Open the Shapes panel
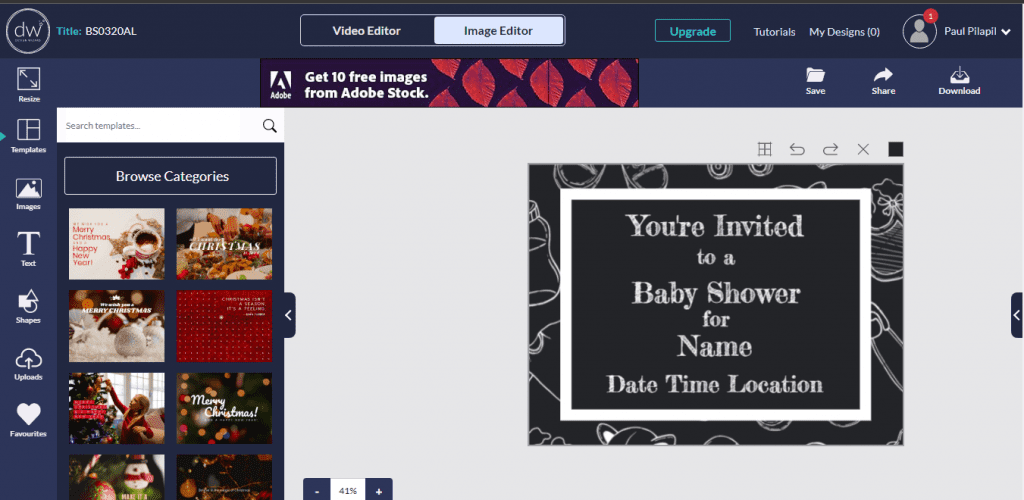Viewport: 1024px width, 500px height. (x=28, y=303)
